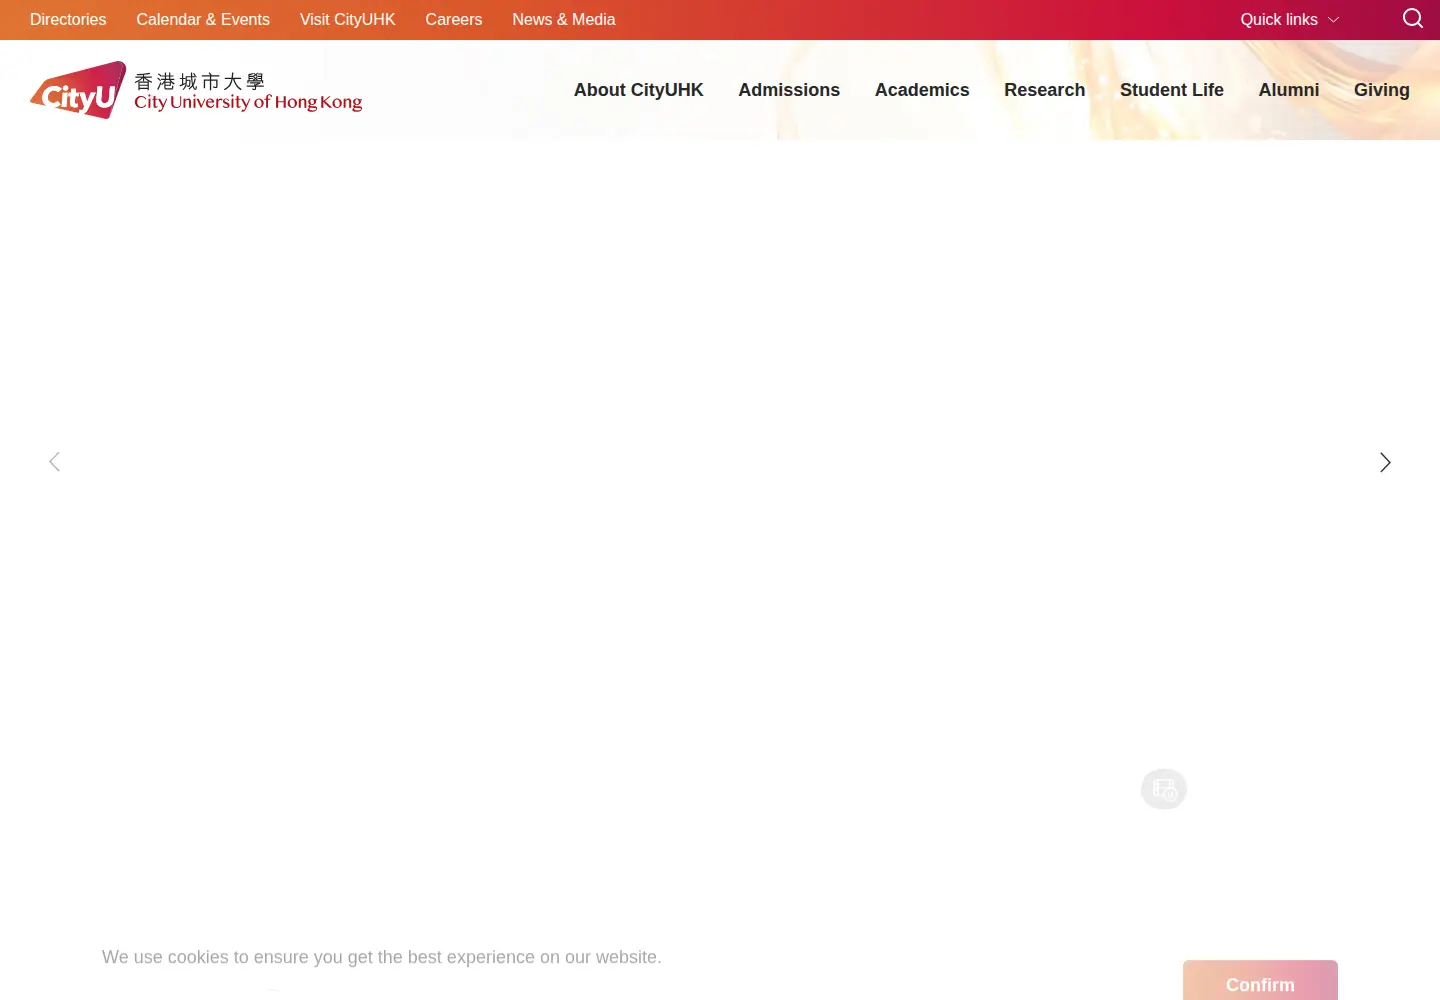
Task: Click the faded round floating icon
Action: 1164,789
